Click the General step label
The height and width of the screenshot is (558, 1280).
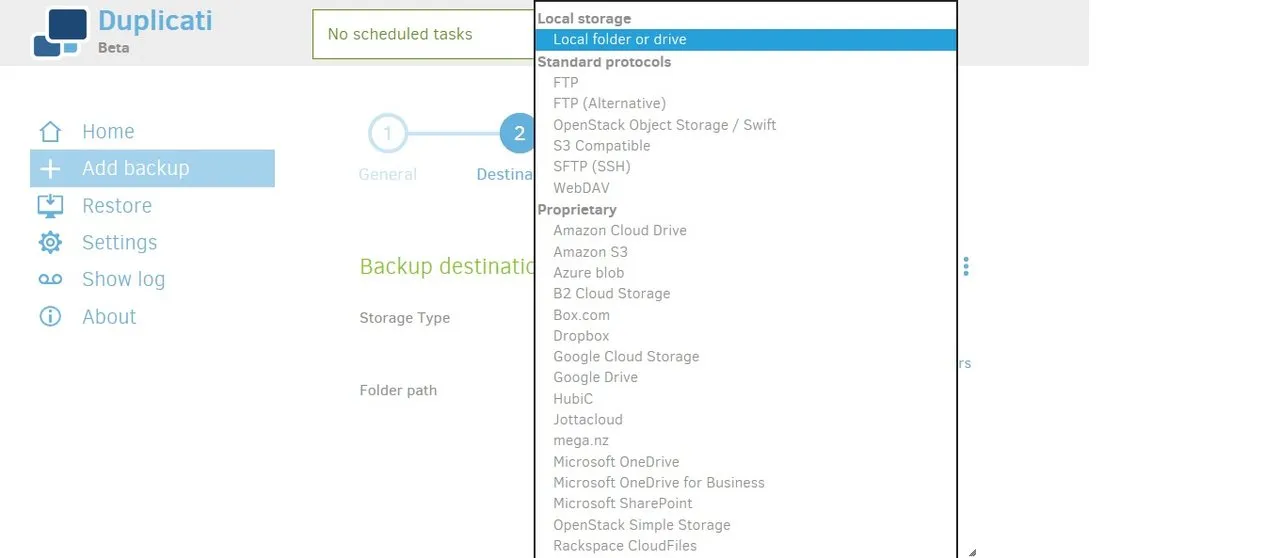(x=388, y=174)
